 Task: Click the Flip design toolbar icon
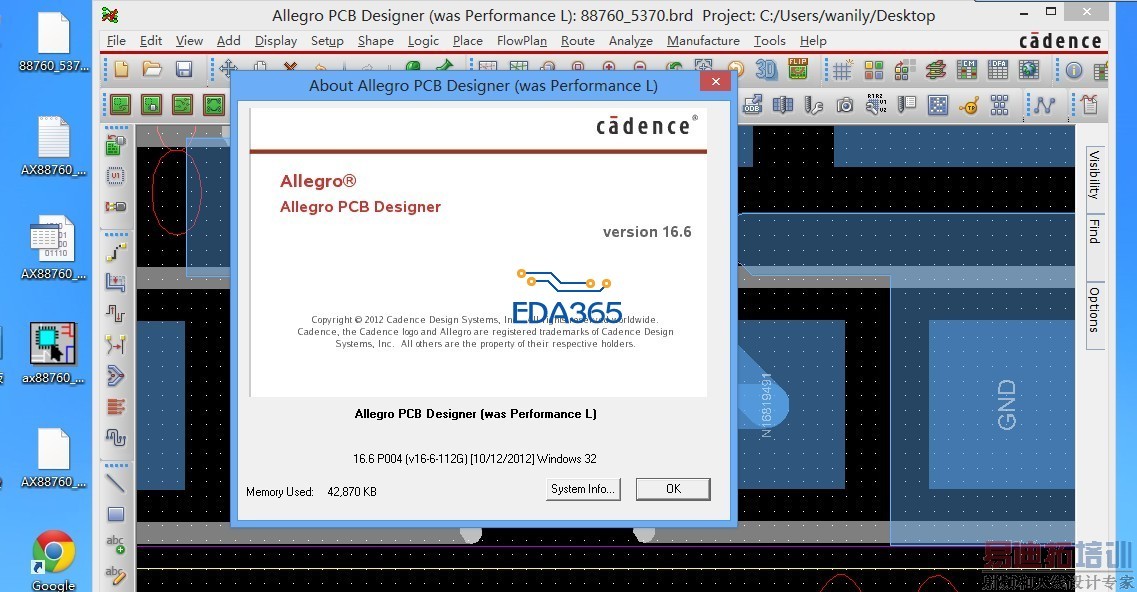[x=798, y=69]
